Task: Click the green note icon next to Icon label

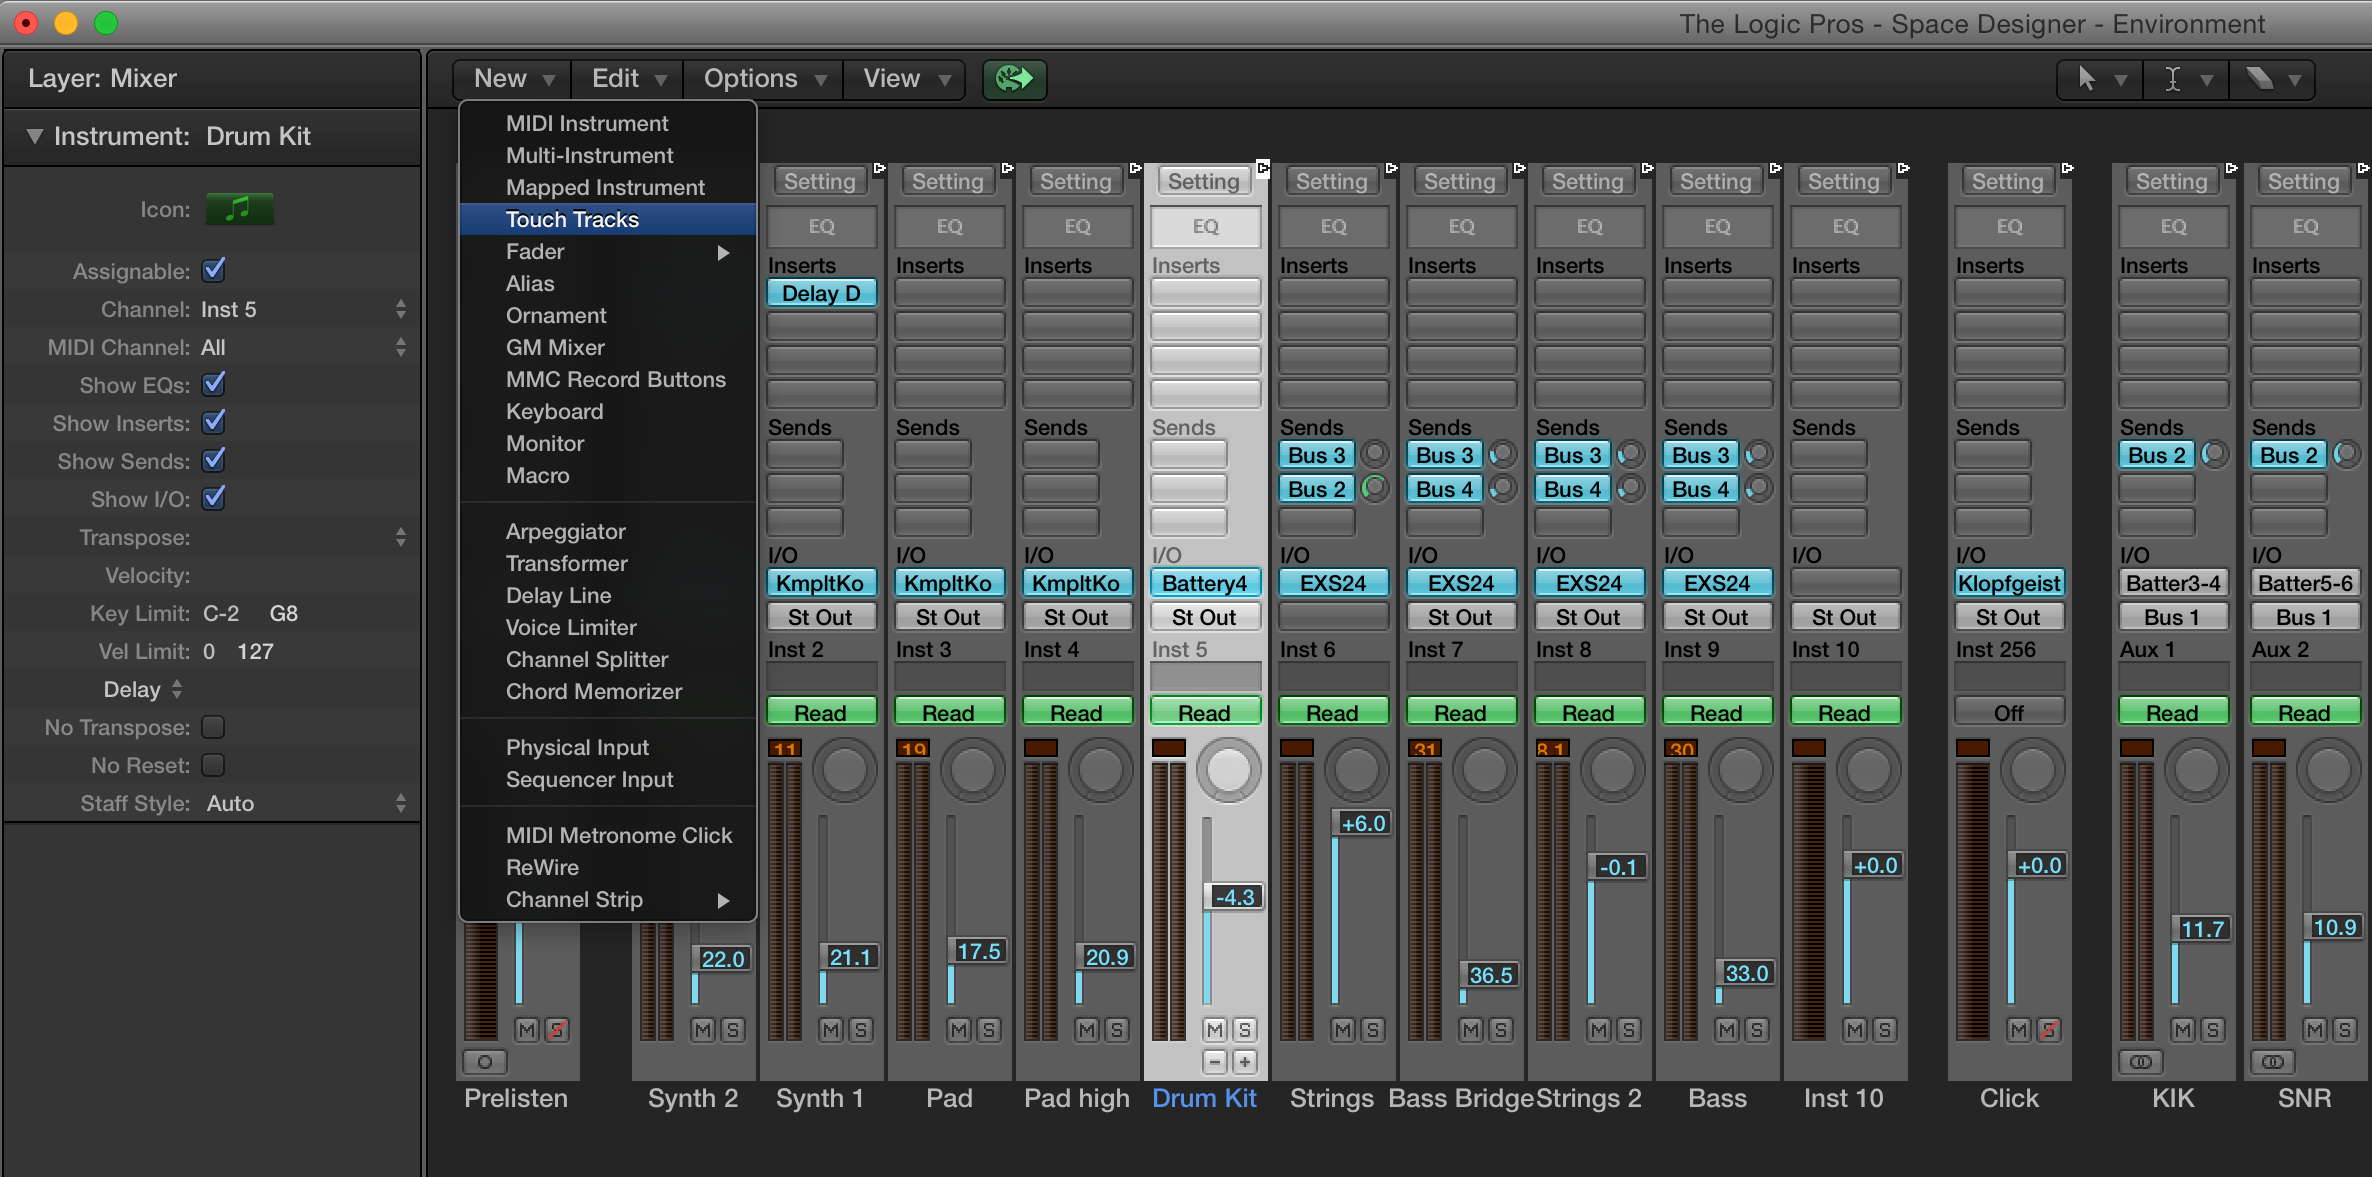Action: [239, 209]
